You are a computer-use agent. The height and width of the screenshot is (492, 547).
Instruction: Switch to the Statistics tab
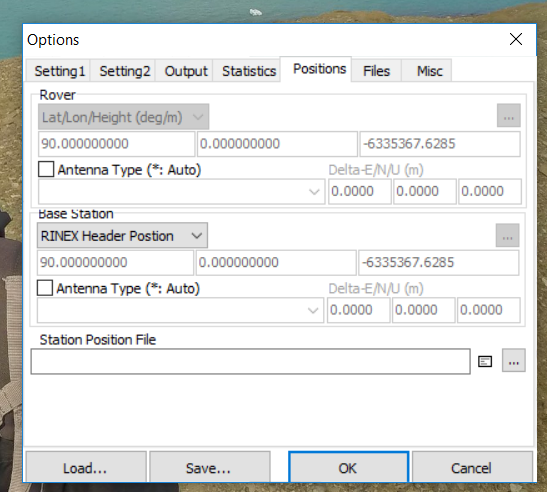[x=249, y=71]
